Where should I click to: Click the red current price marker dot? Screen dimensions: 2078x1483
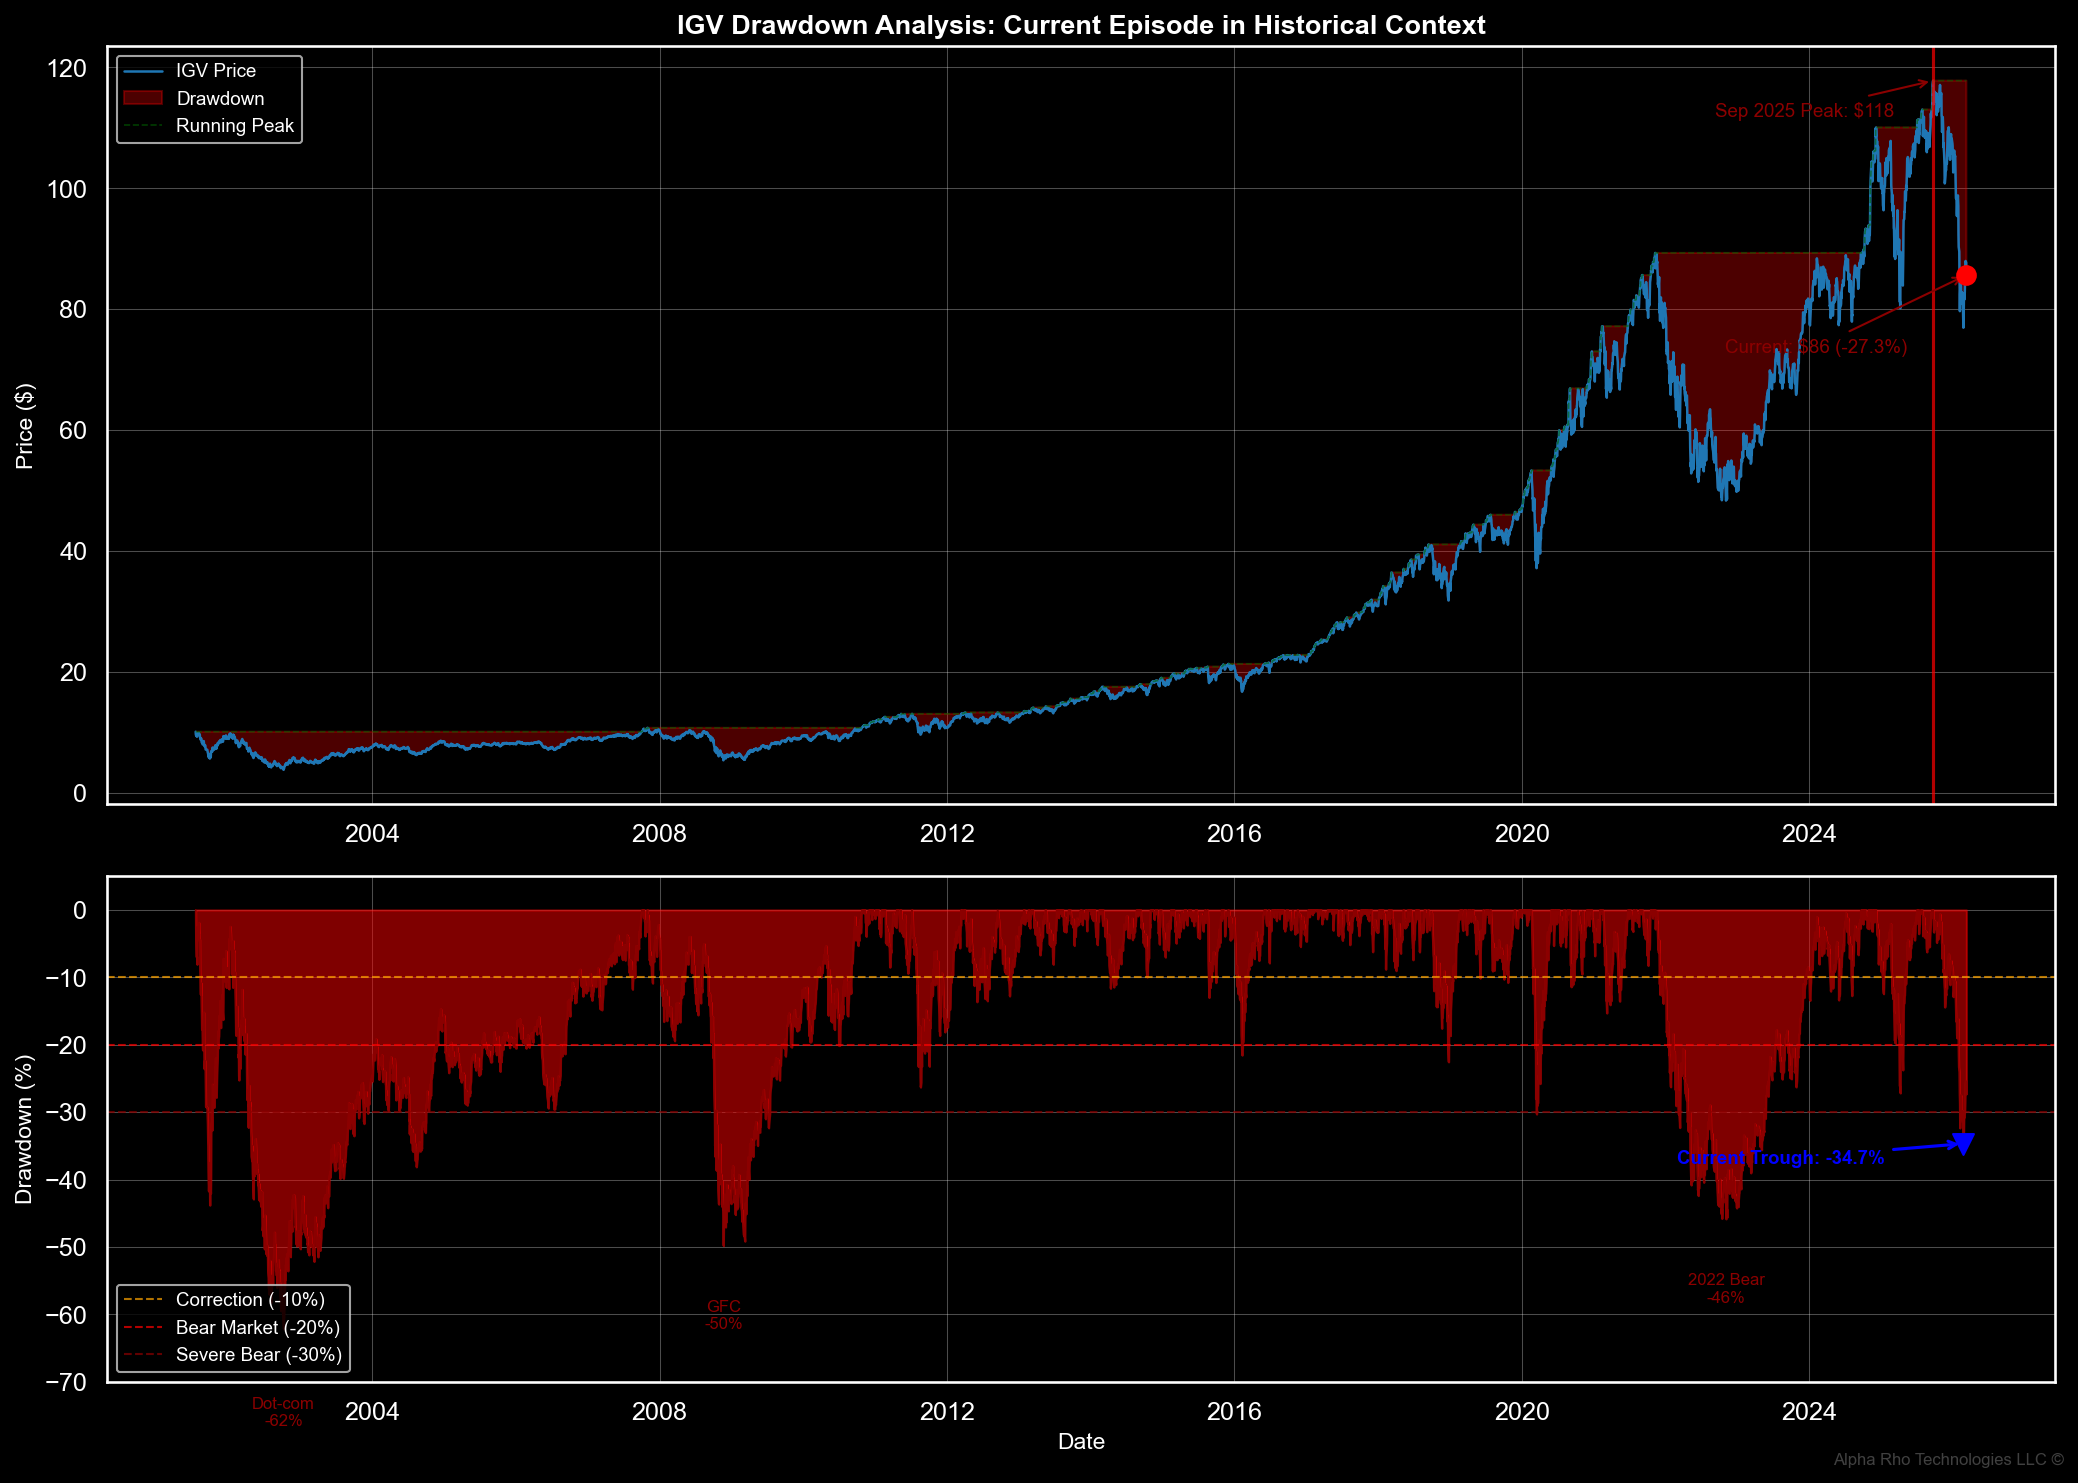tap(1965, 276)
